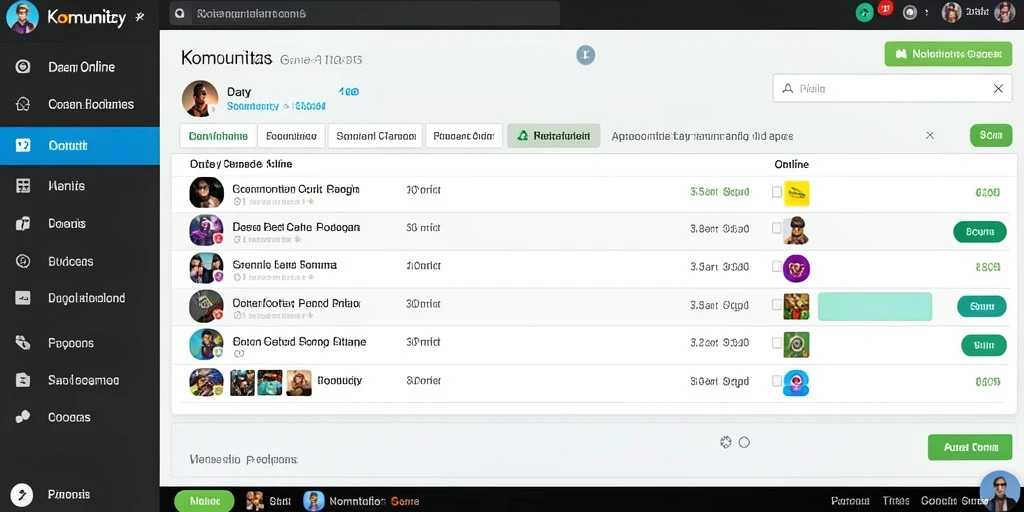
Task: Tick the checkbox in Scennie Bans Sonima row
Action: click(x=776, y=266)
